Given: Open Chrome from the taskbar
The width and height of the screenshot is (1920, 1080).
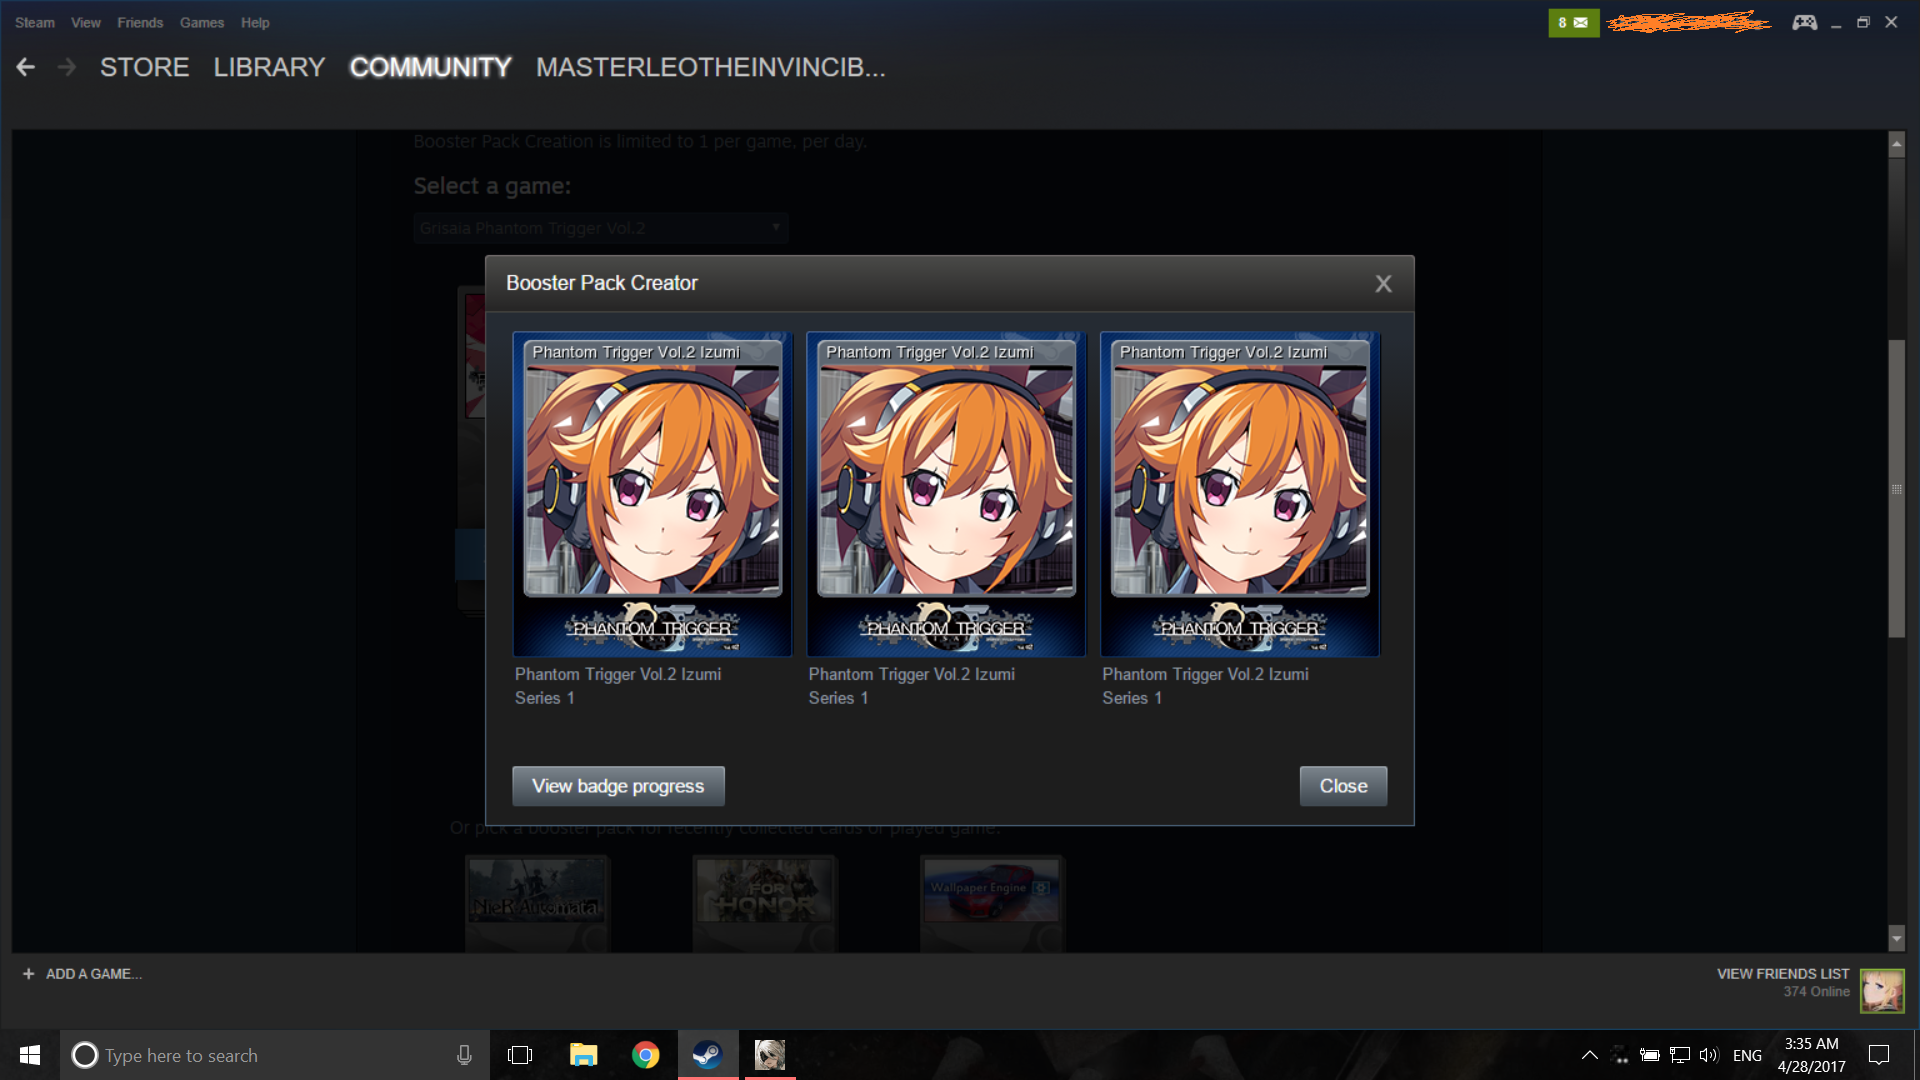Looking at the screenshot, I should coord(646,1055).
